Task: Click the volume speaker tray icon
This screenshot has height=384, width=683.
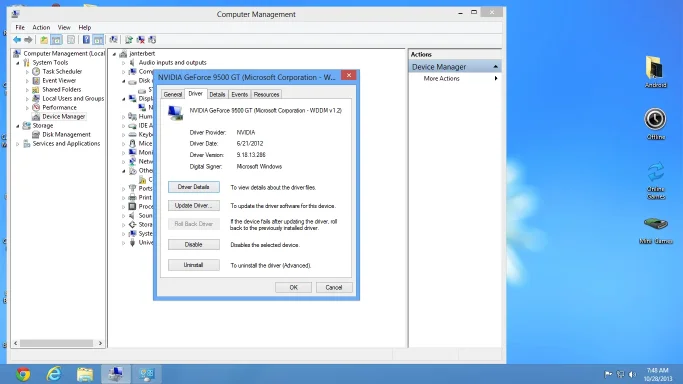Action: (x=632, y=374)
